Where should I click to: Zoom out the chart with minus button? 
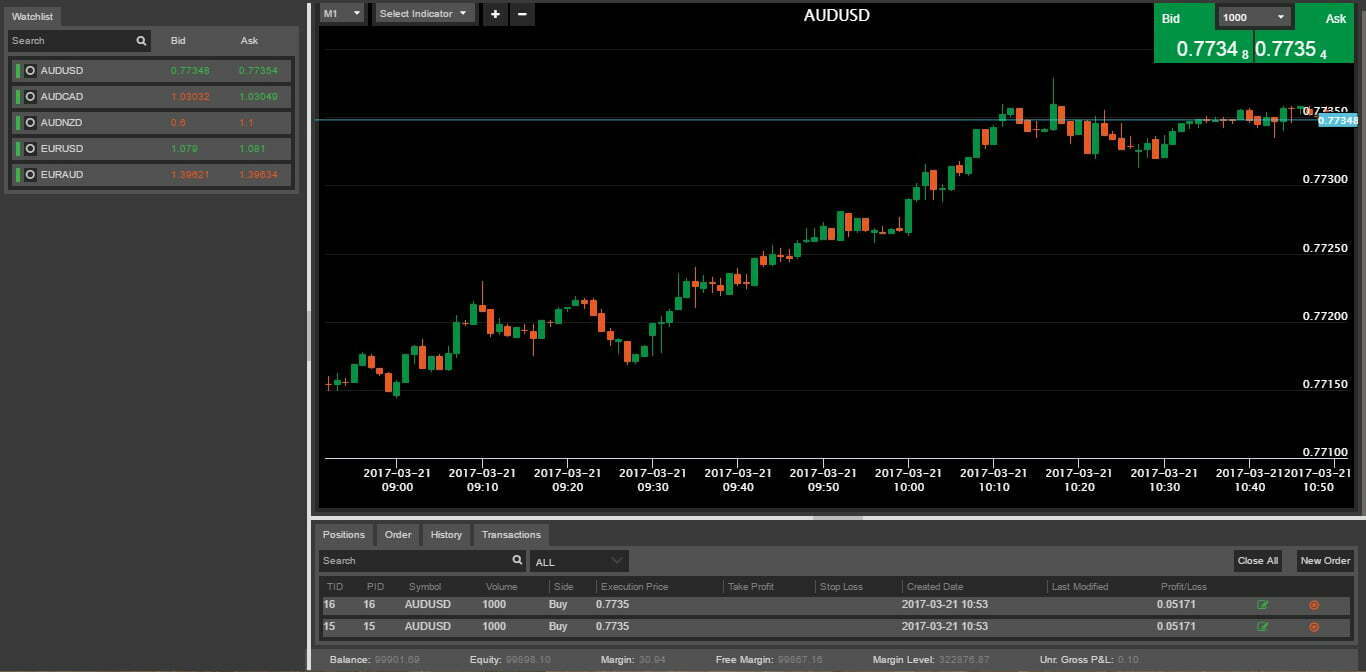click(521, 14)
